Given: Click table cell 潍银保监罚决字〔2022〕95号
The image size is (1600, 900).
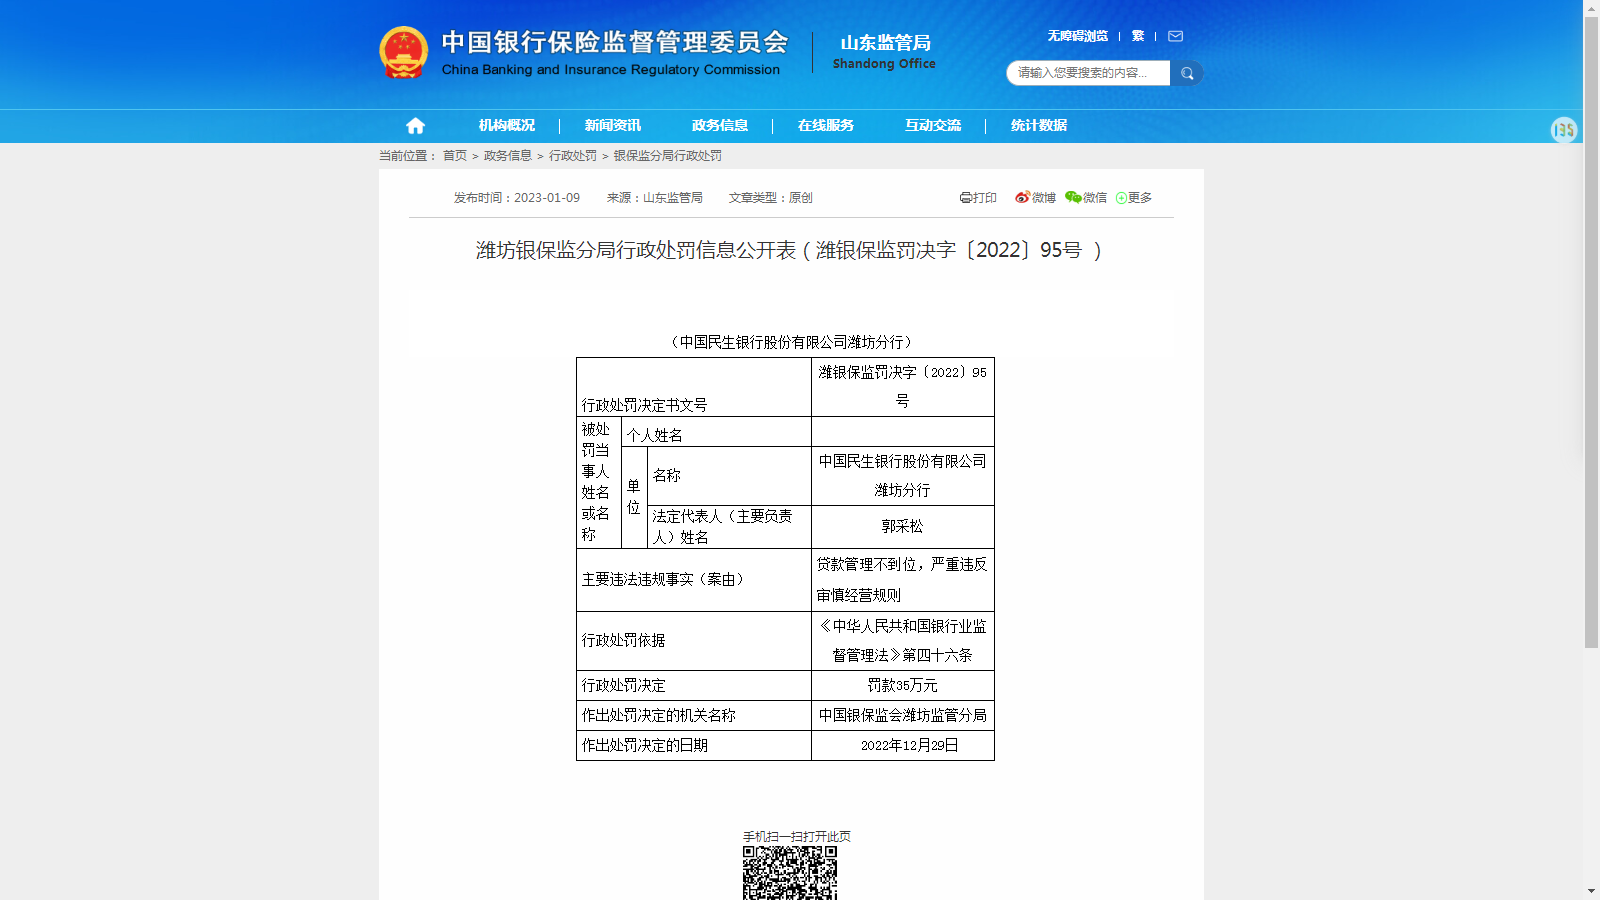Looking at the screenshot, I should [x=903, y=387].
